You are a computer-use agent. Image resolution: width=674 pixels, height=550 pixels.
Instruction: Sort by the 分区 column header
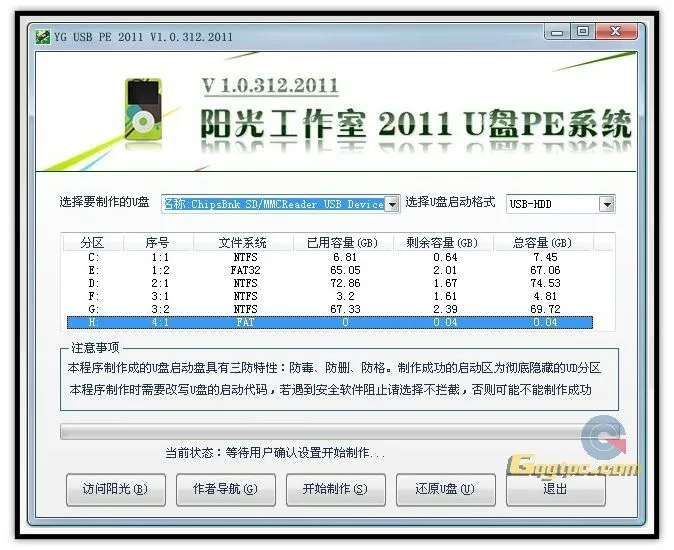(92, 243)
